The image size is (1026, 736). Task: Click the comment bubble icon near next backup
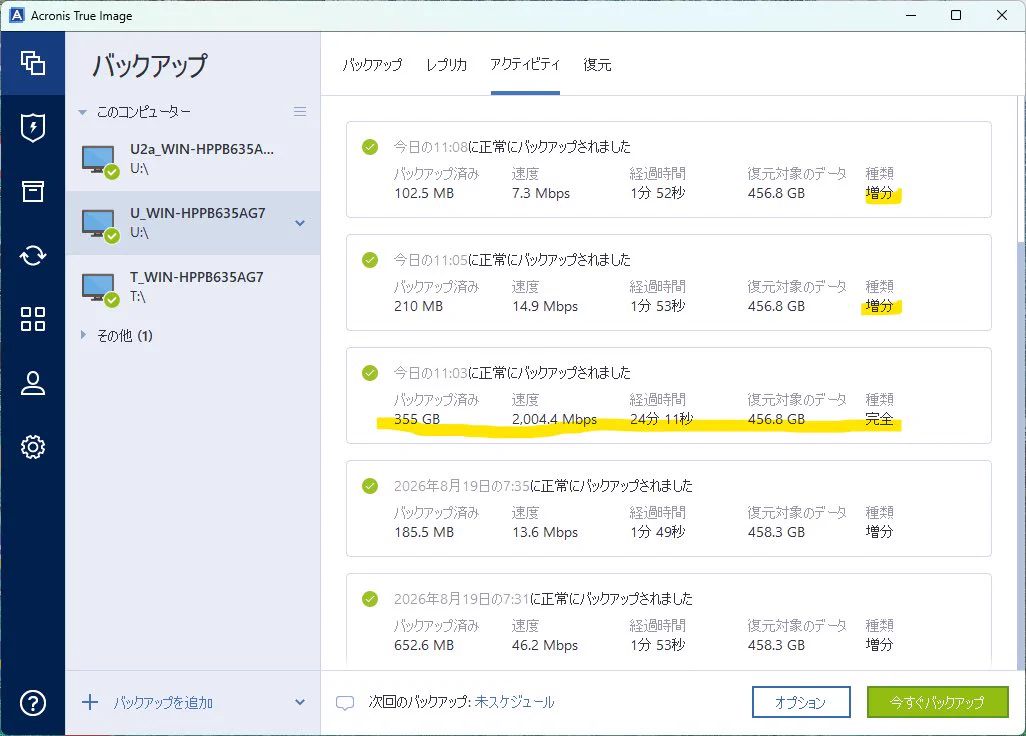coord(345,703)
